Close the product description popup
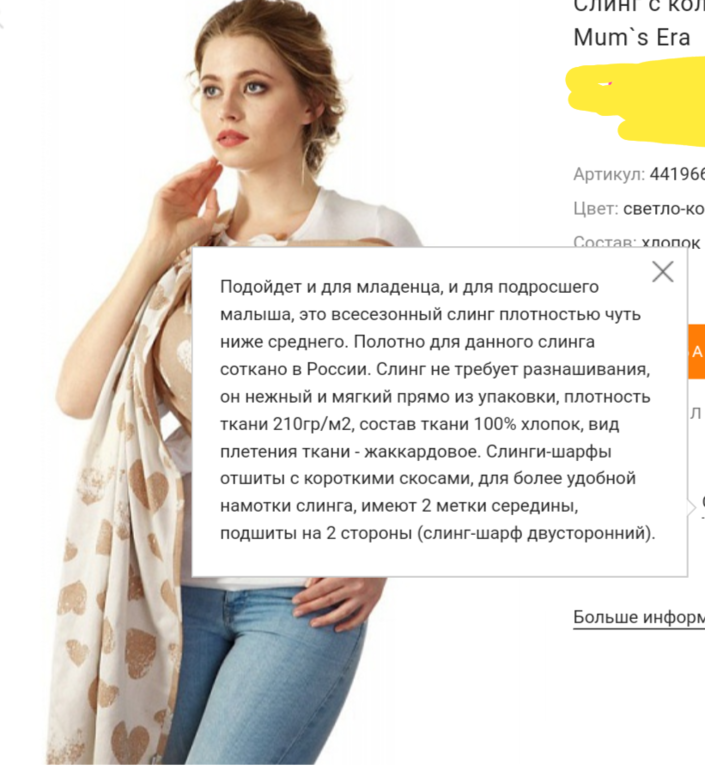The width and height of the screenshot is (705, 770). pyautogui.click(x=663, y=272)
